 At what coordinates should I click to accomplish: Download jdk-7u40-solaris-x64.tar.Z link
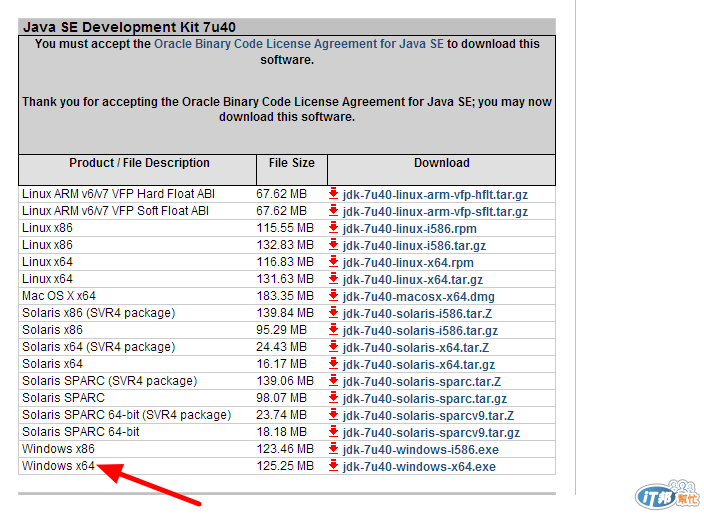point(416,348)
